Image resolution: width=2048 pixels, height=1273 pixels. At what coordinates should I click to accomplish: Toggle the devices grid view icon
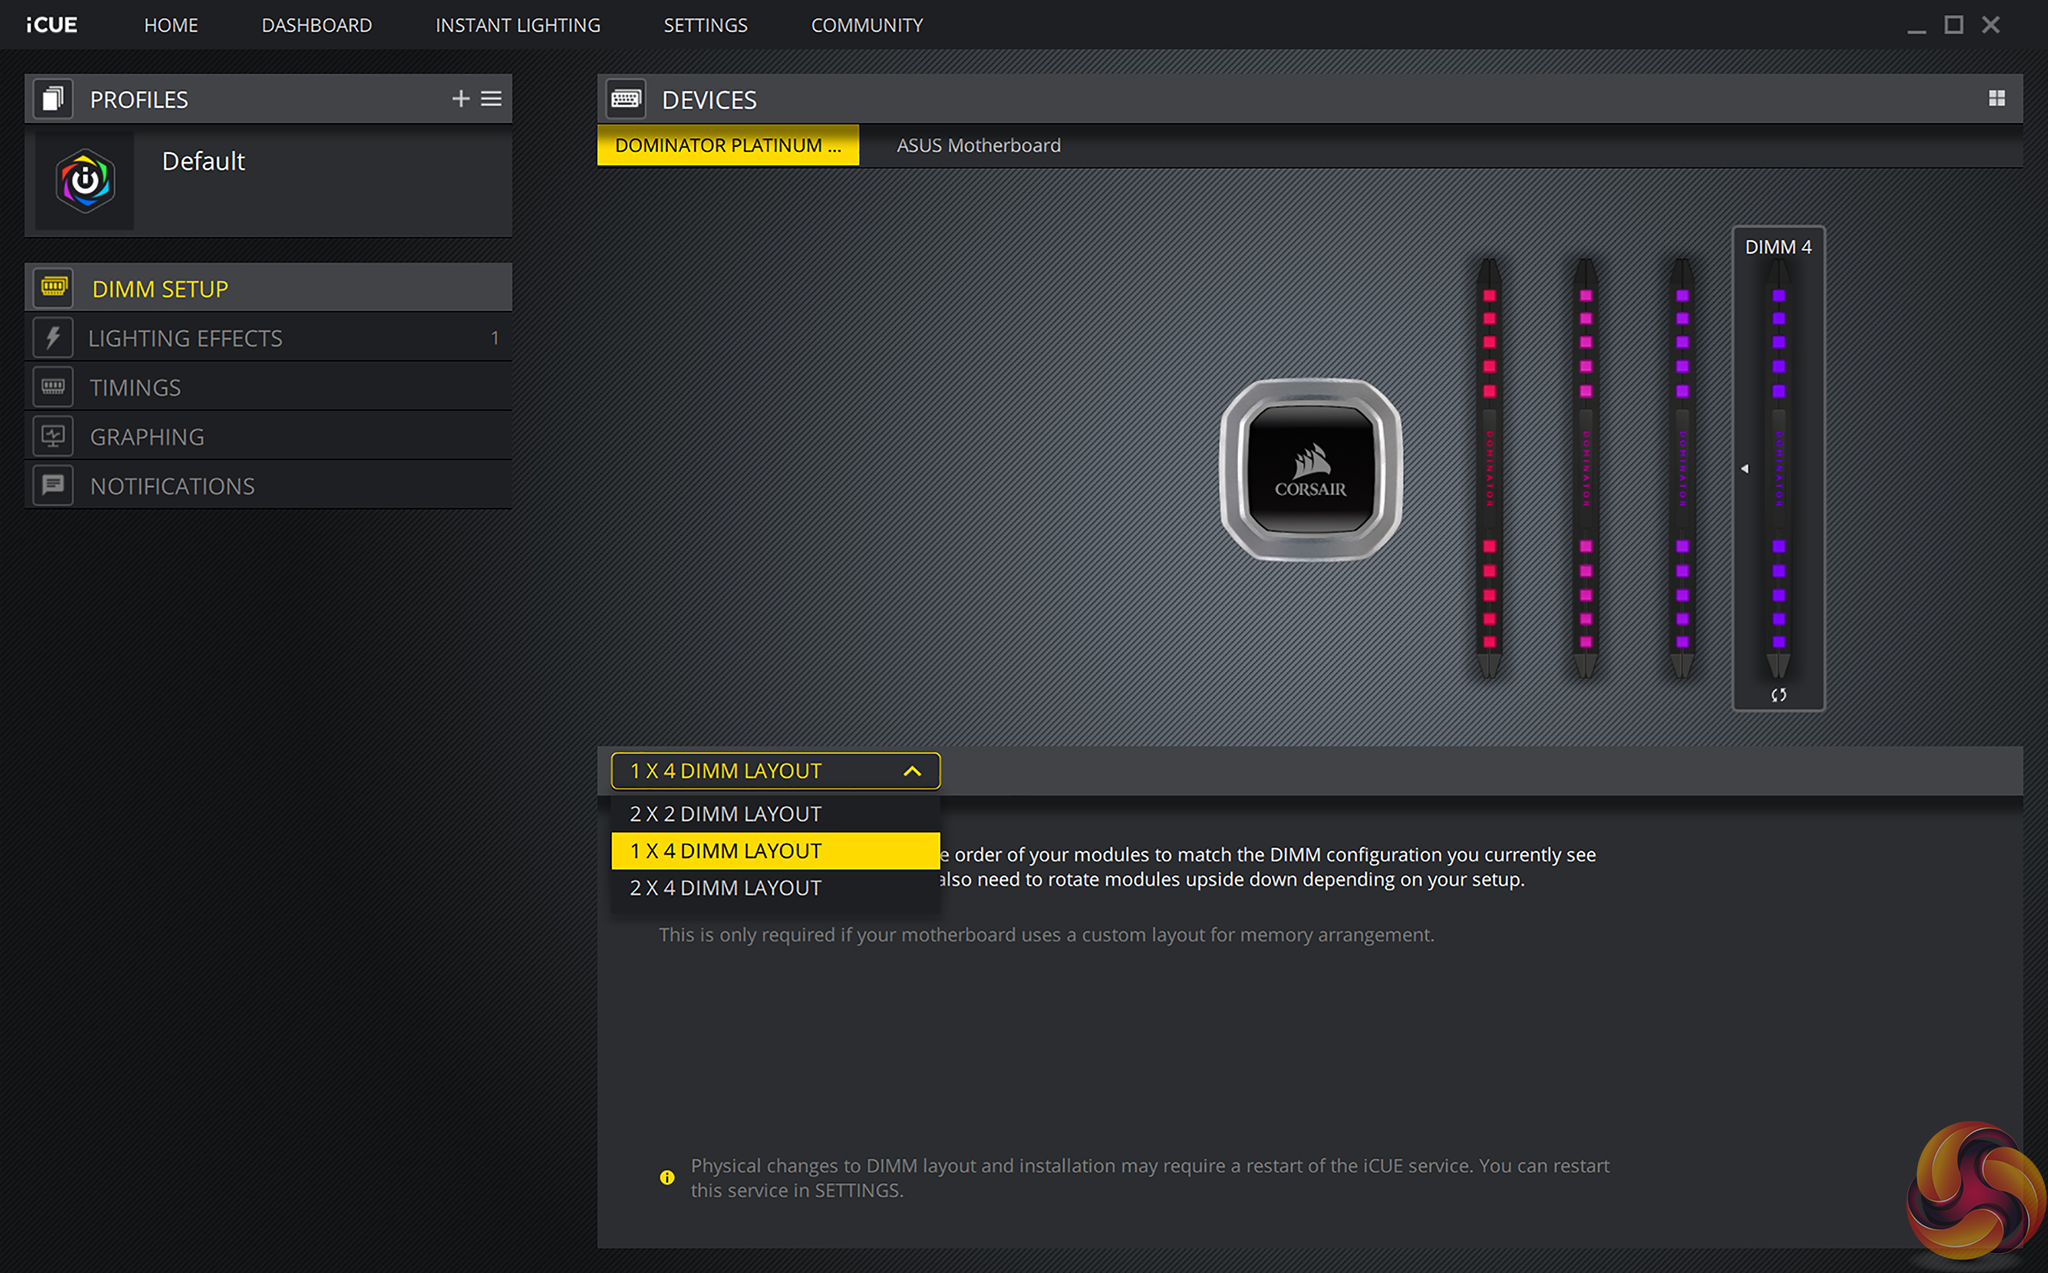tap(1996, 98)
